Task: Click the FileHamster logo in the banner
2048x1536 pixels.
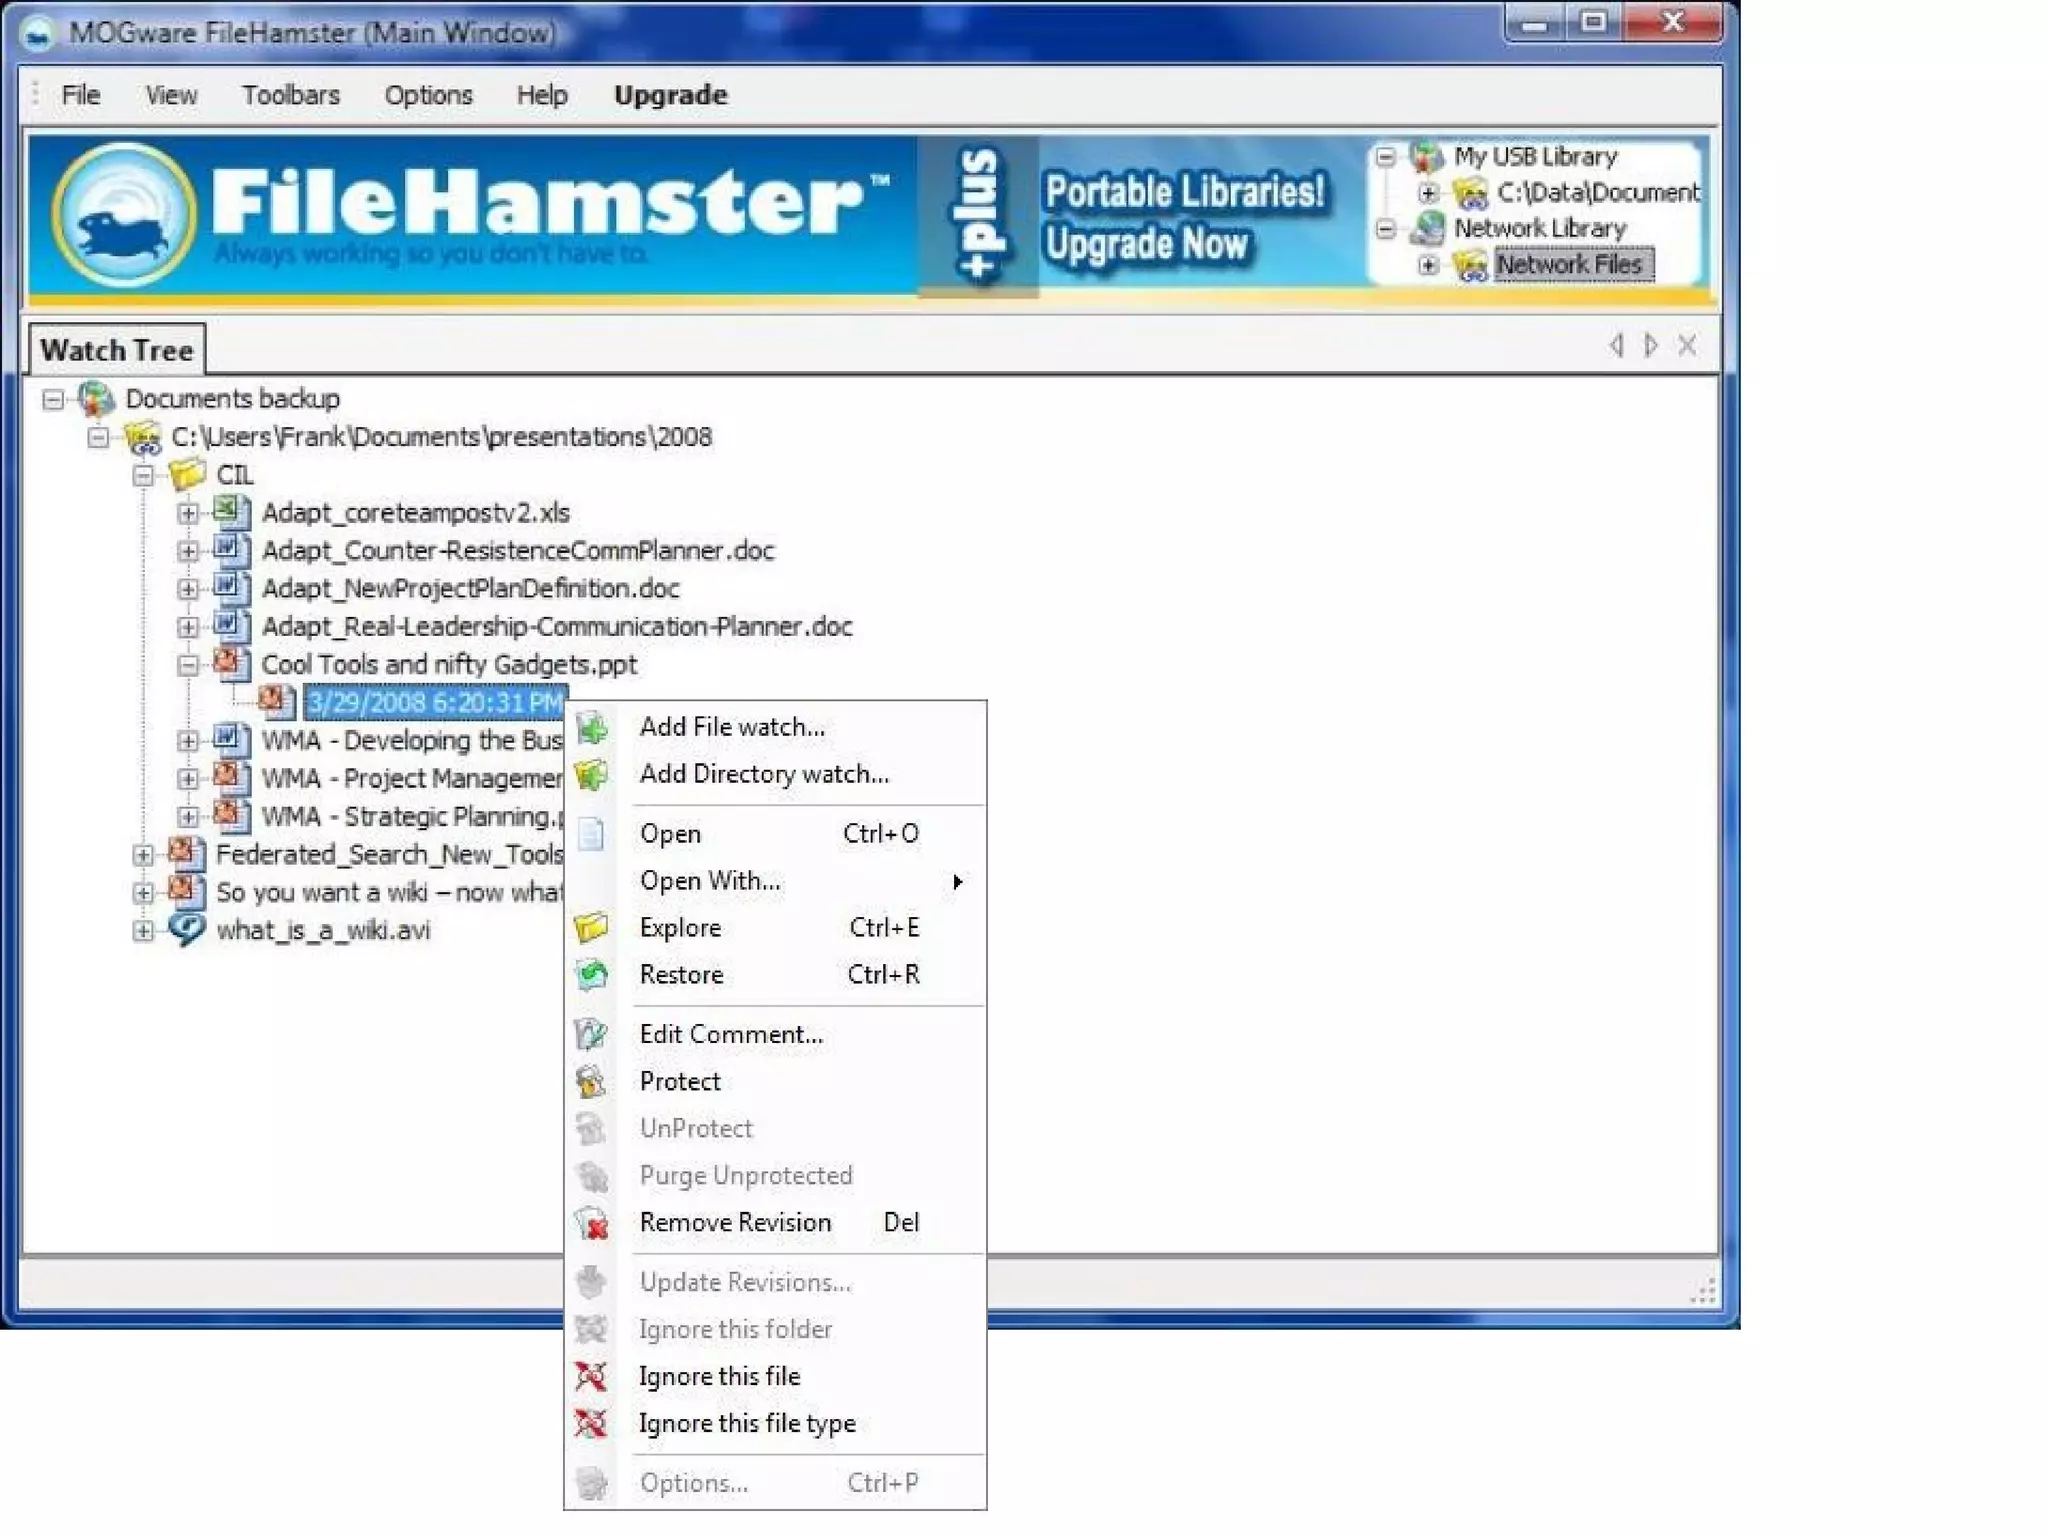Action: coord(124,215)
